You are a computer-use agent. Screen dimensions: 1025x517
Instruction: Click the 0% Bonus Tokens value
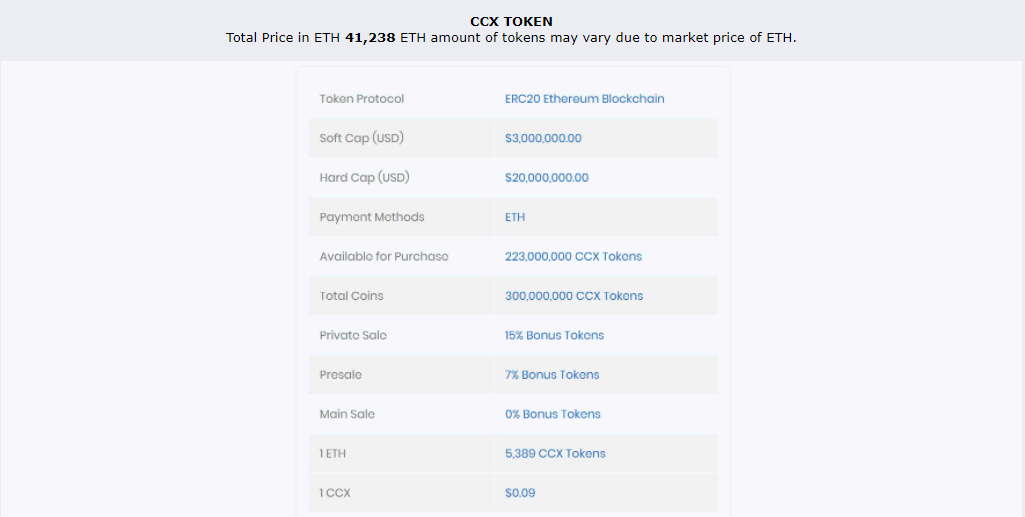(553, 414)
